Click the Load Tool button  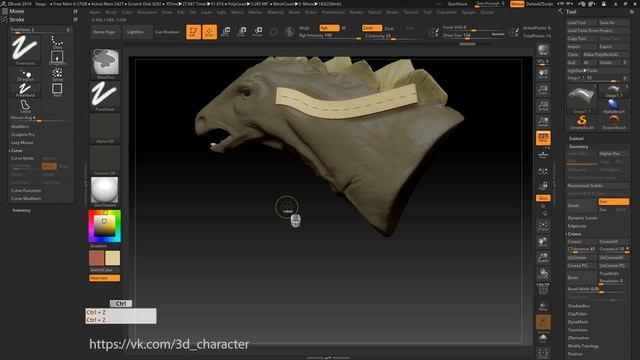point(582,23)
